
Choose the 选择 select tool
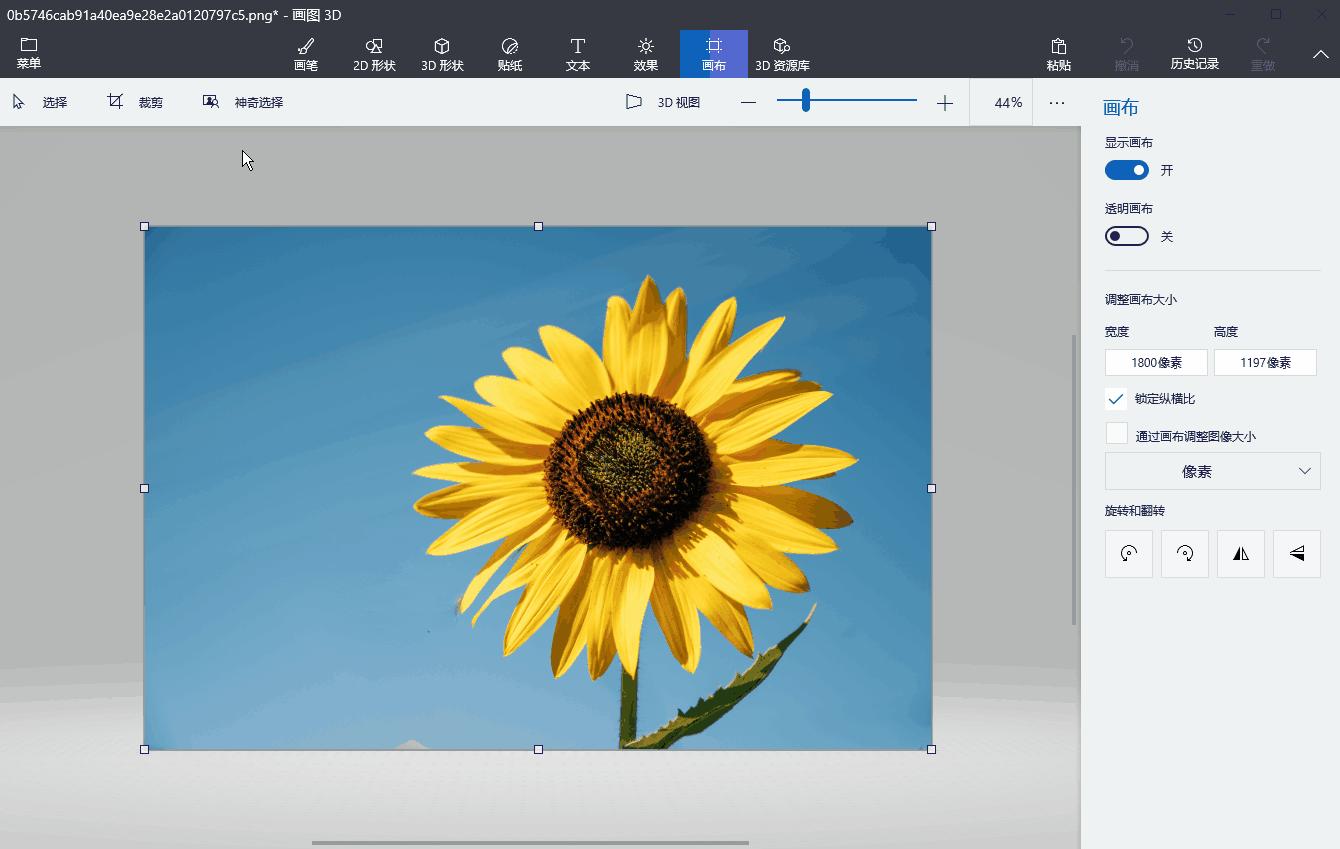pos(40,102)
